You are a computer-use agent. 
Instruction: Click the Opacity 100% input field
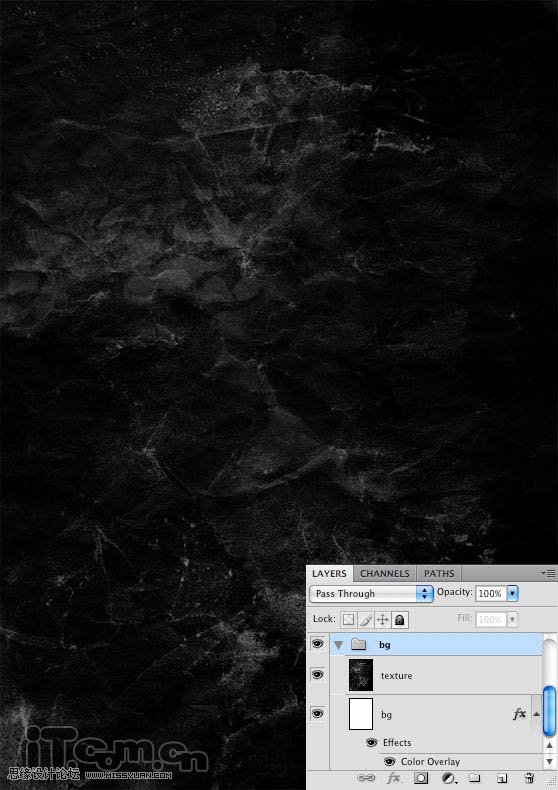(x=491, y=594)
